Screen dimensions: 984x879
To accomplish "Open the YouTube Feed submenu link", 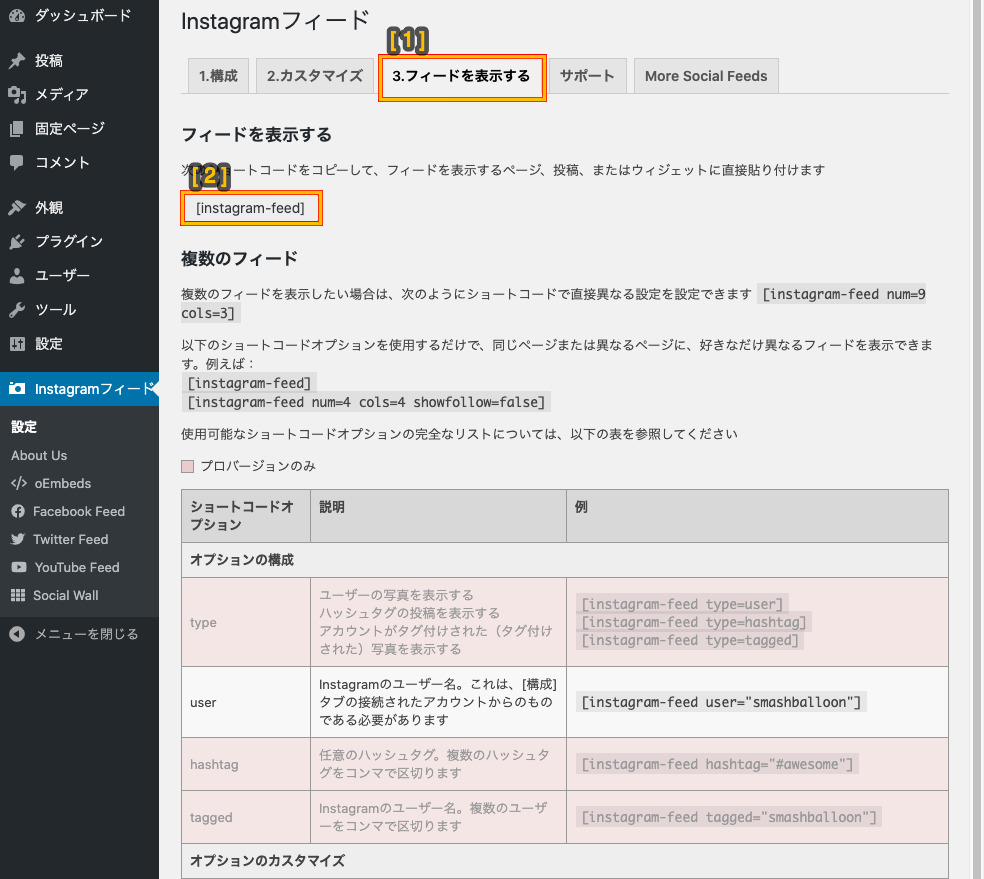I will 77,567.
